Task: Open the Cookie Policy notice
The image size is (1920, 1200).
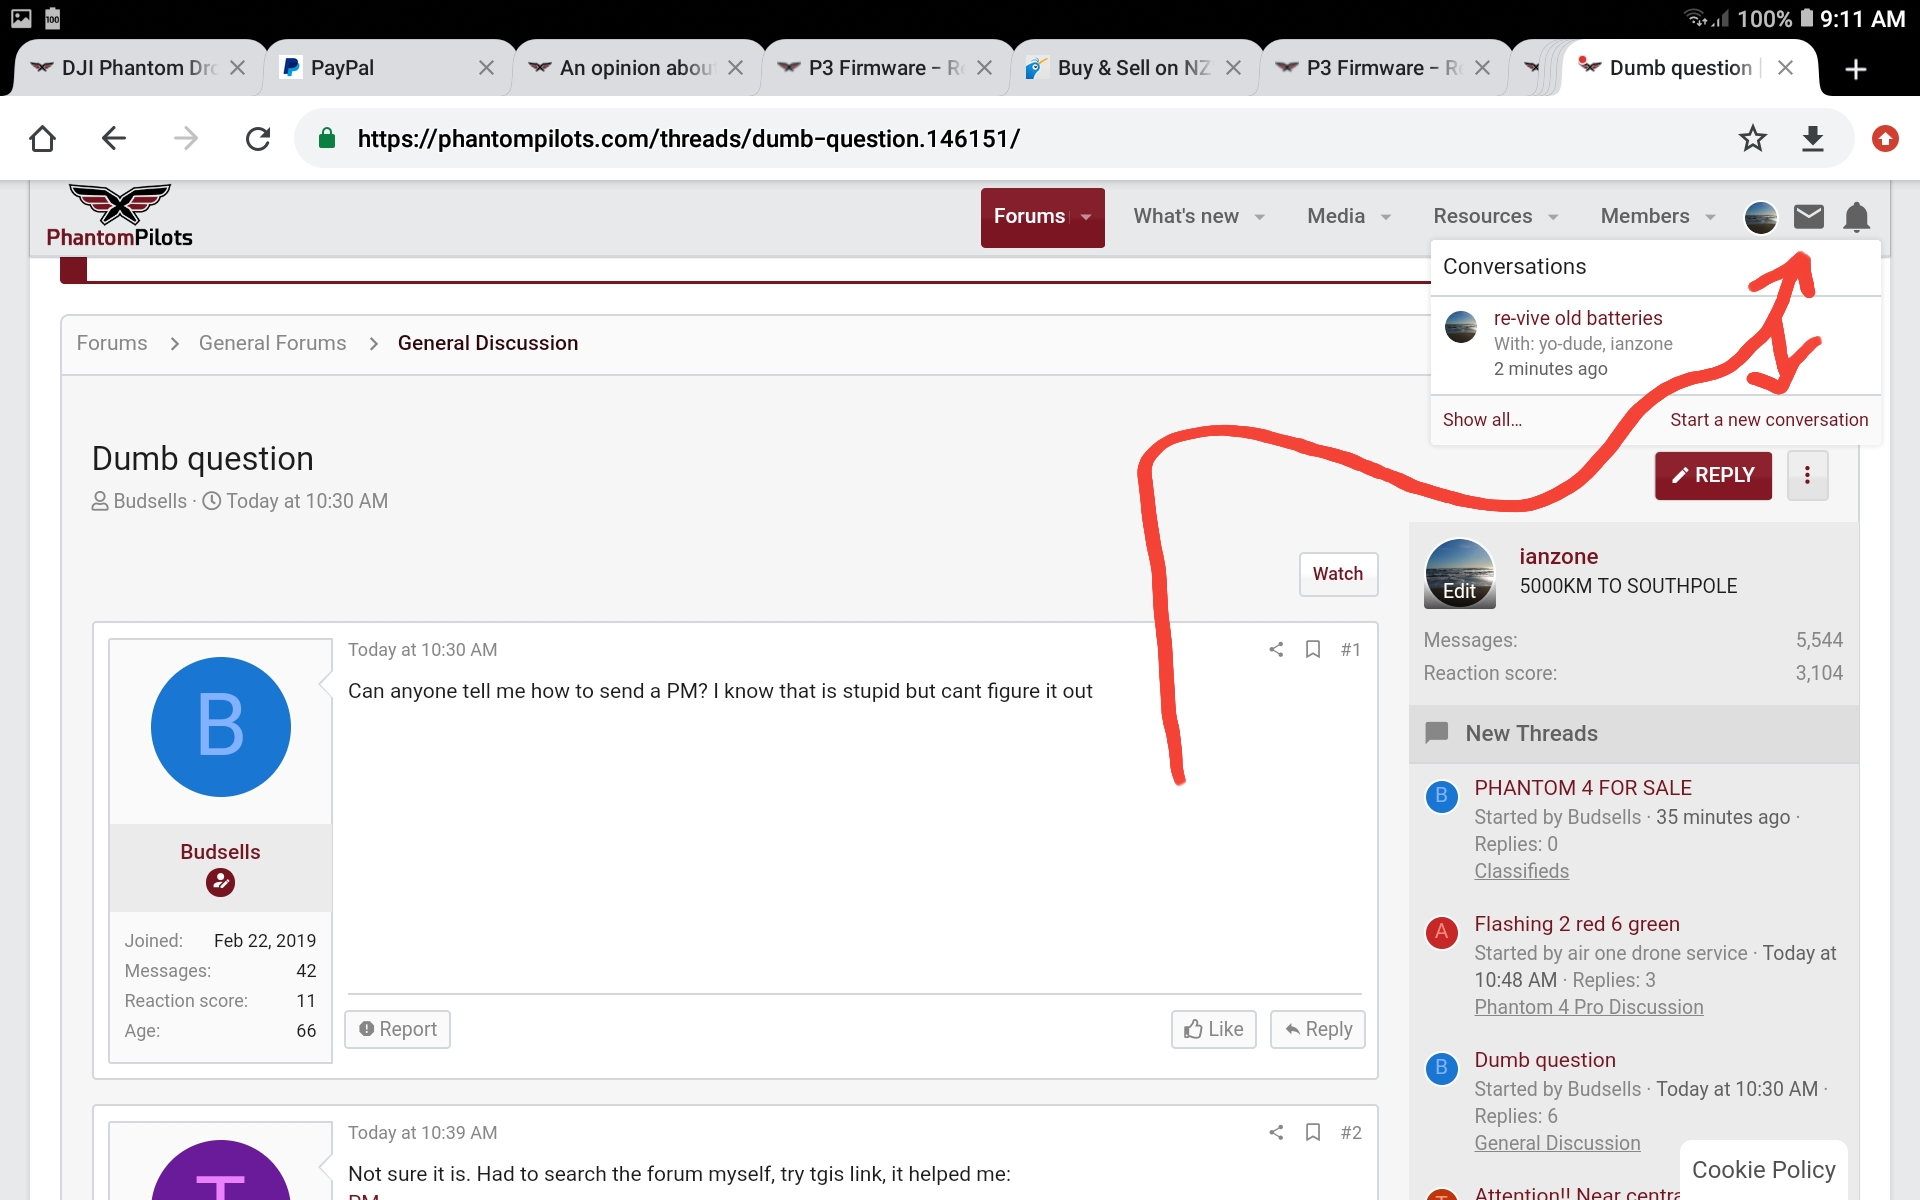Action: 1763,1170
